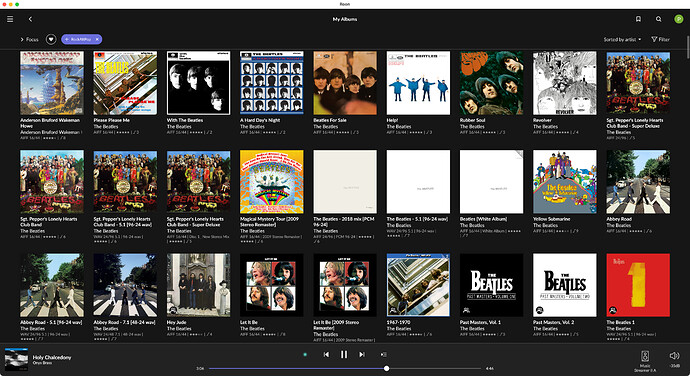
Task: Open the play queue icon
Action: (383, 354)
